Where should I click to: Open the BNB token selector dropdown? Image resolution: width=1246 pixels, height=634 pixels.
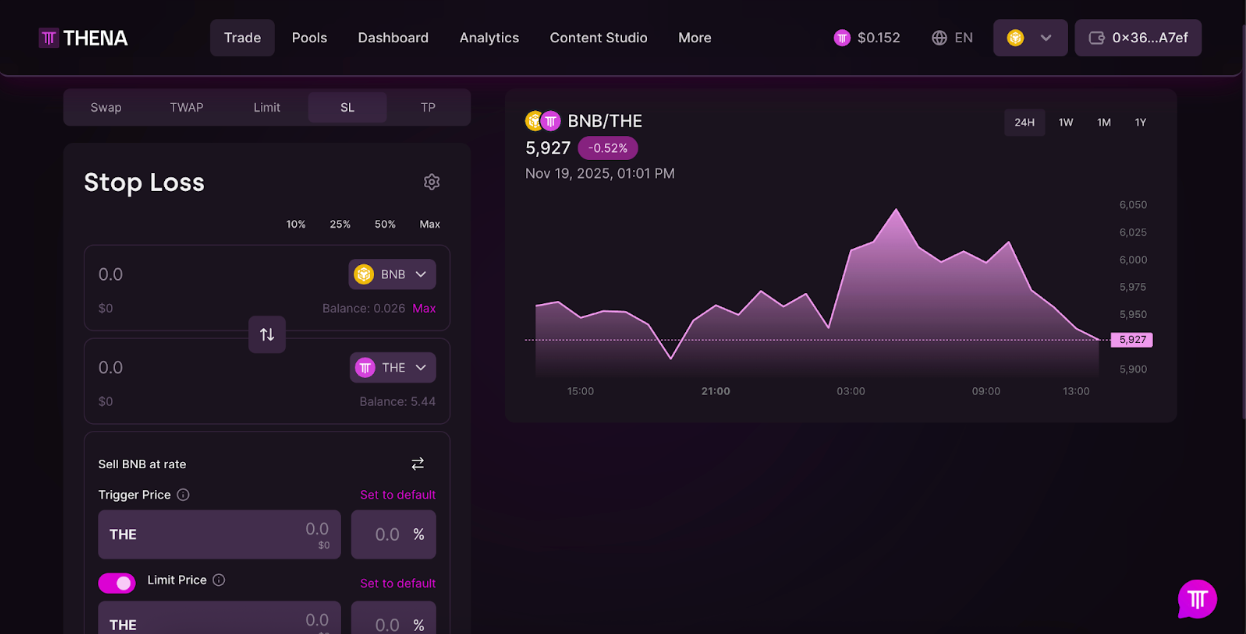[x=392, y=273]
